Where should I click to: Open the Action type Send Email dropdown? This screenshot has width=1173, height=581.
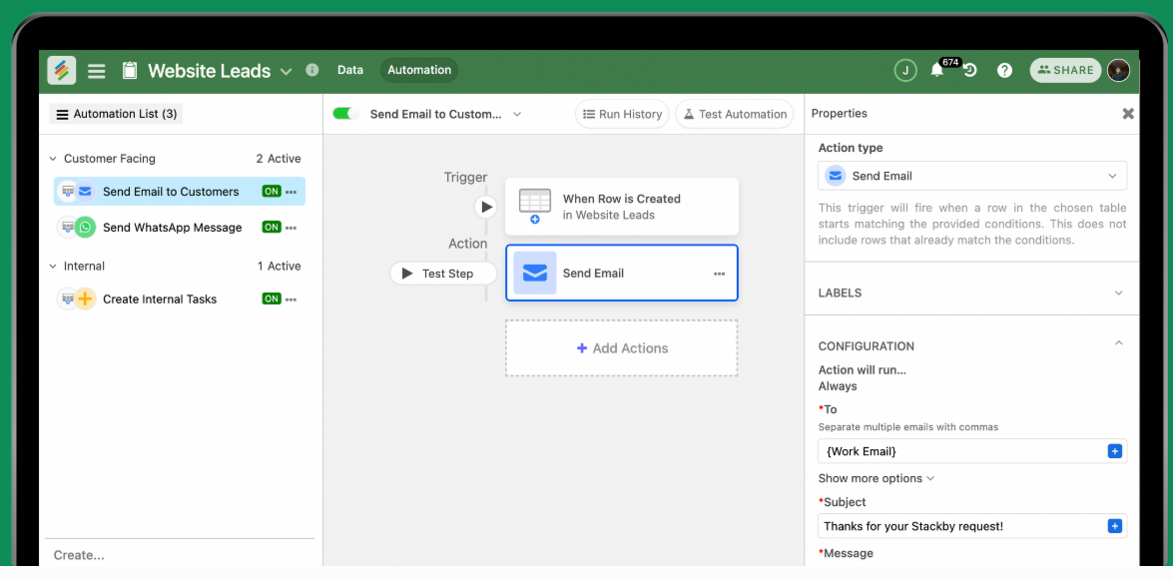(973, 176)
